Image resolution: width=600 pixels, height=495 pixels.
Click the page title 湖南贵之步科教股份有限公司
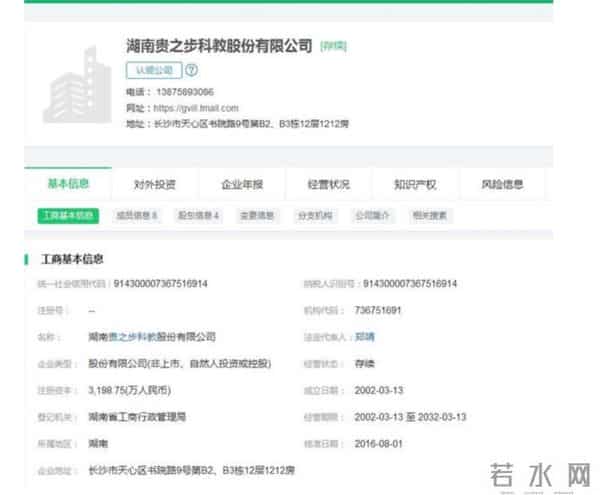tap(219, 46)
